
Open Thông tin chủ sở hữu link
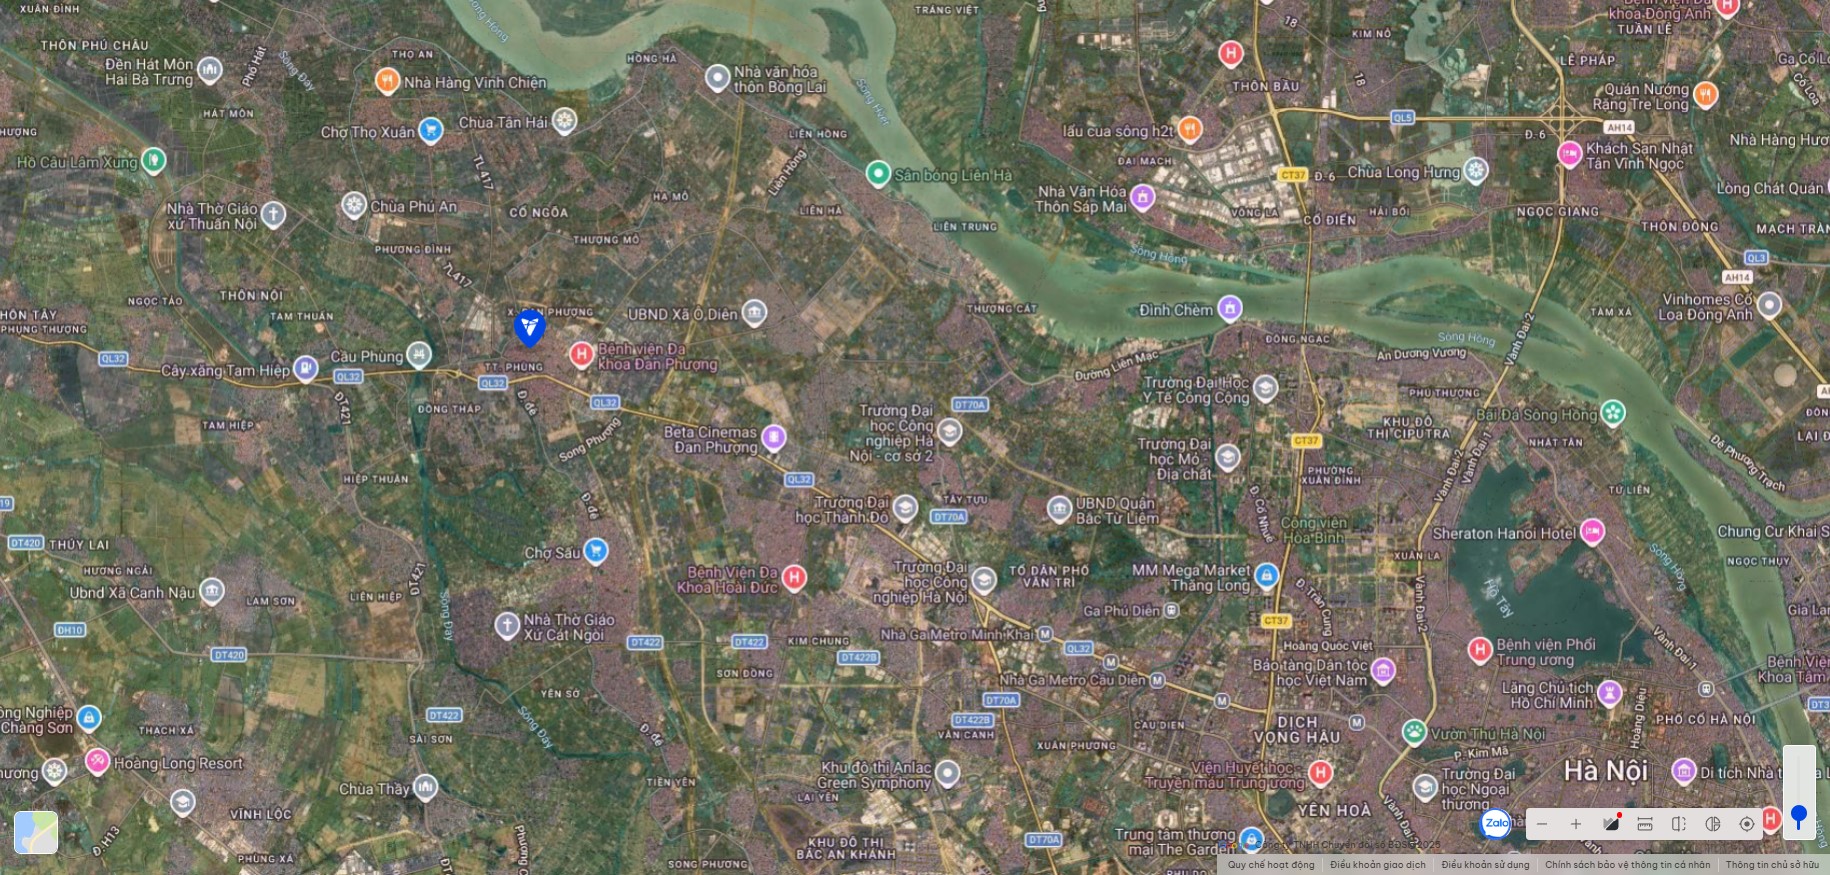pyautogui.click(x=1772, y=865)
